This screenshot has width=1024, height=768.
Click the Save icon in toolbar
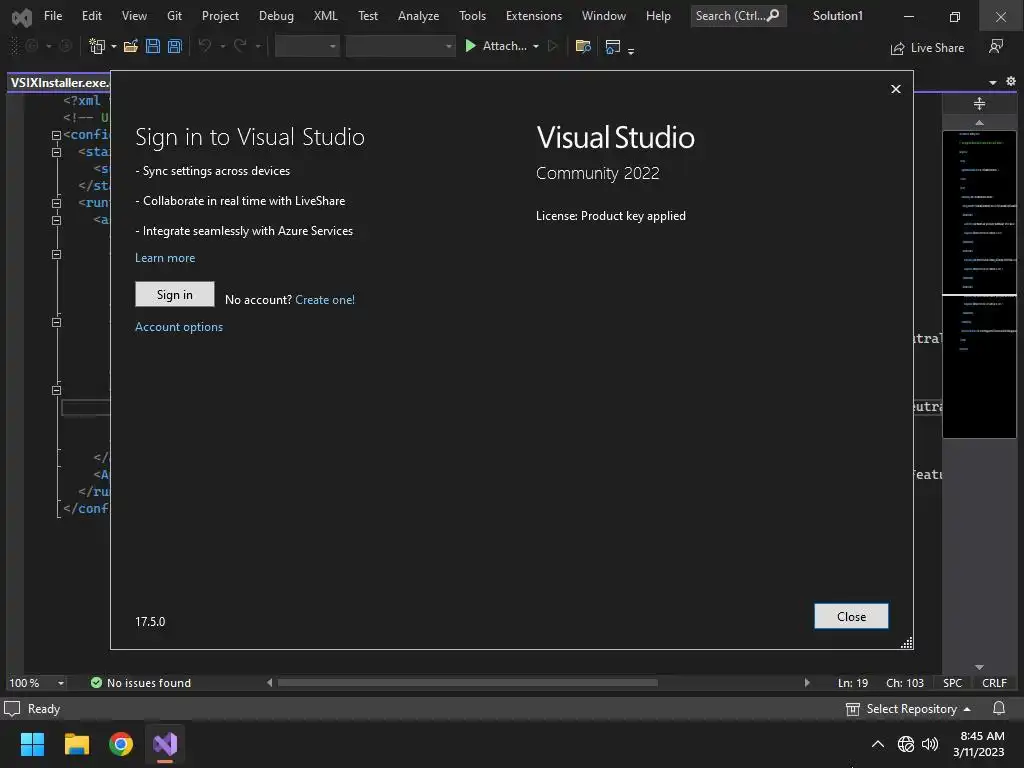coord(153,46)
